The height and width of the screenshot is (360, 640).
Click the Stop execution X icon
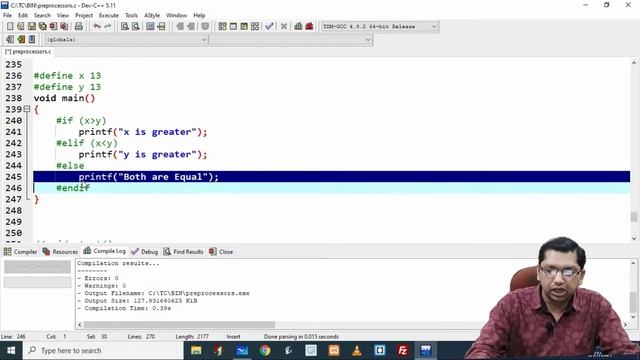click(284, 27)
